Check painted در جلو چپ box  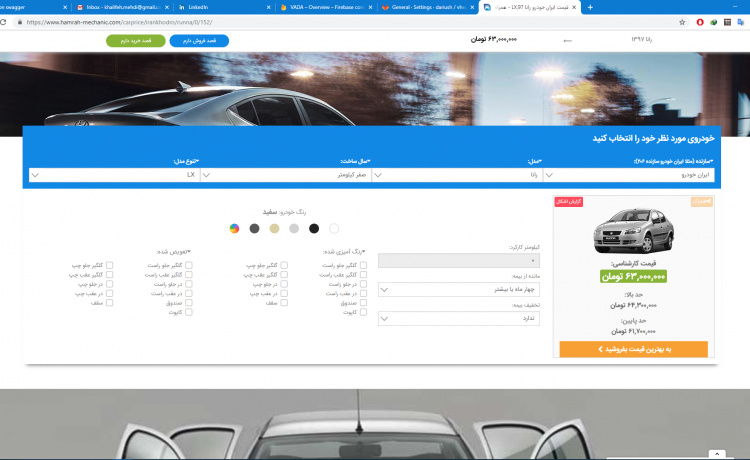[x=284, y=284]
